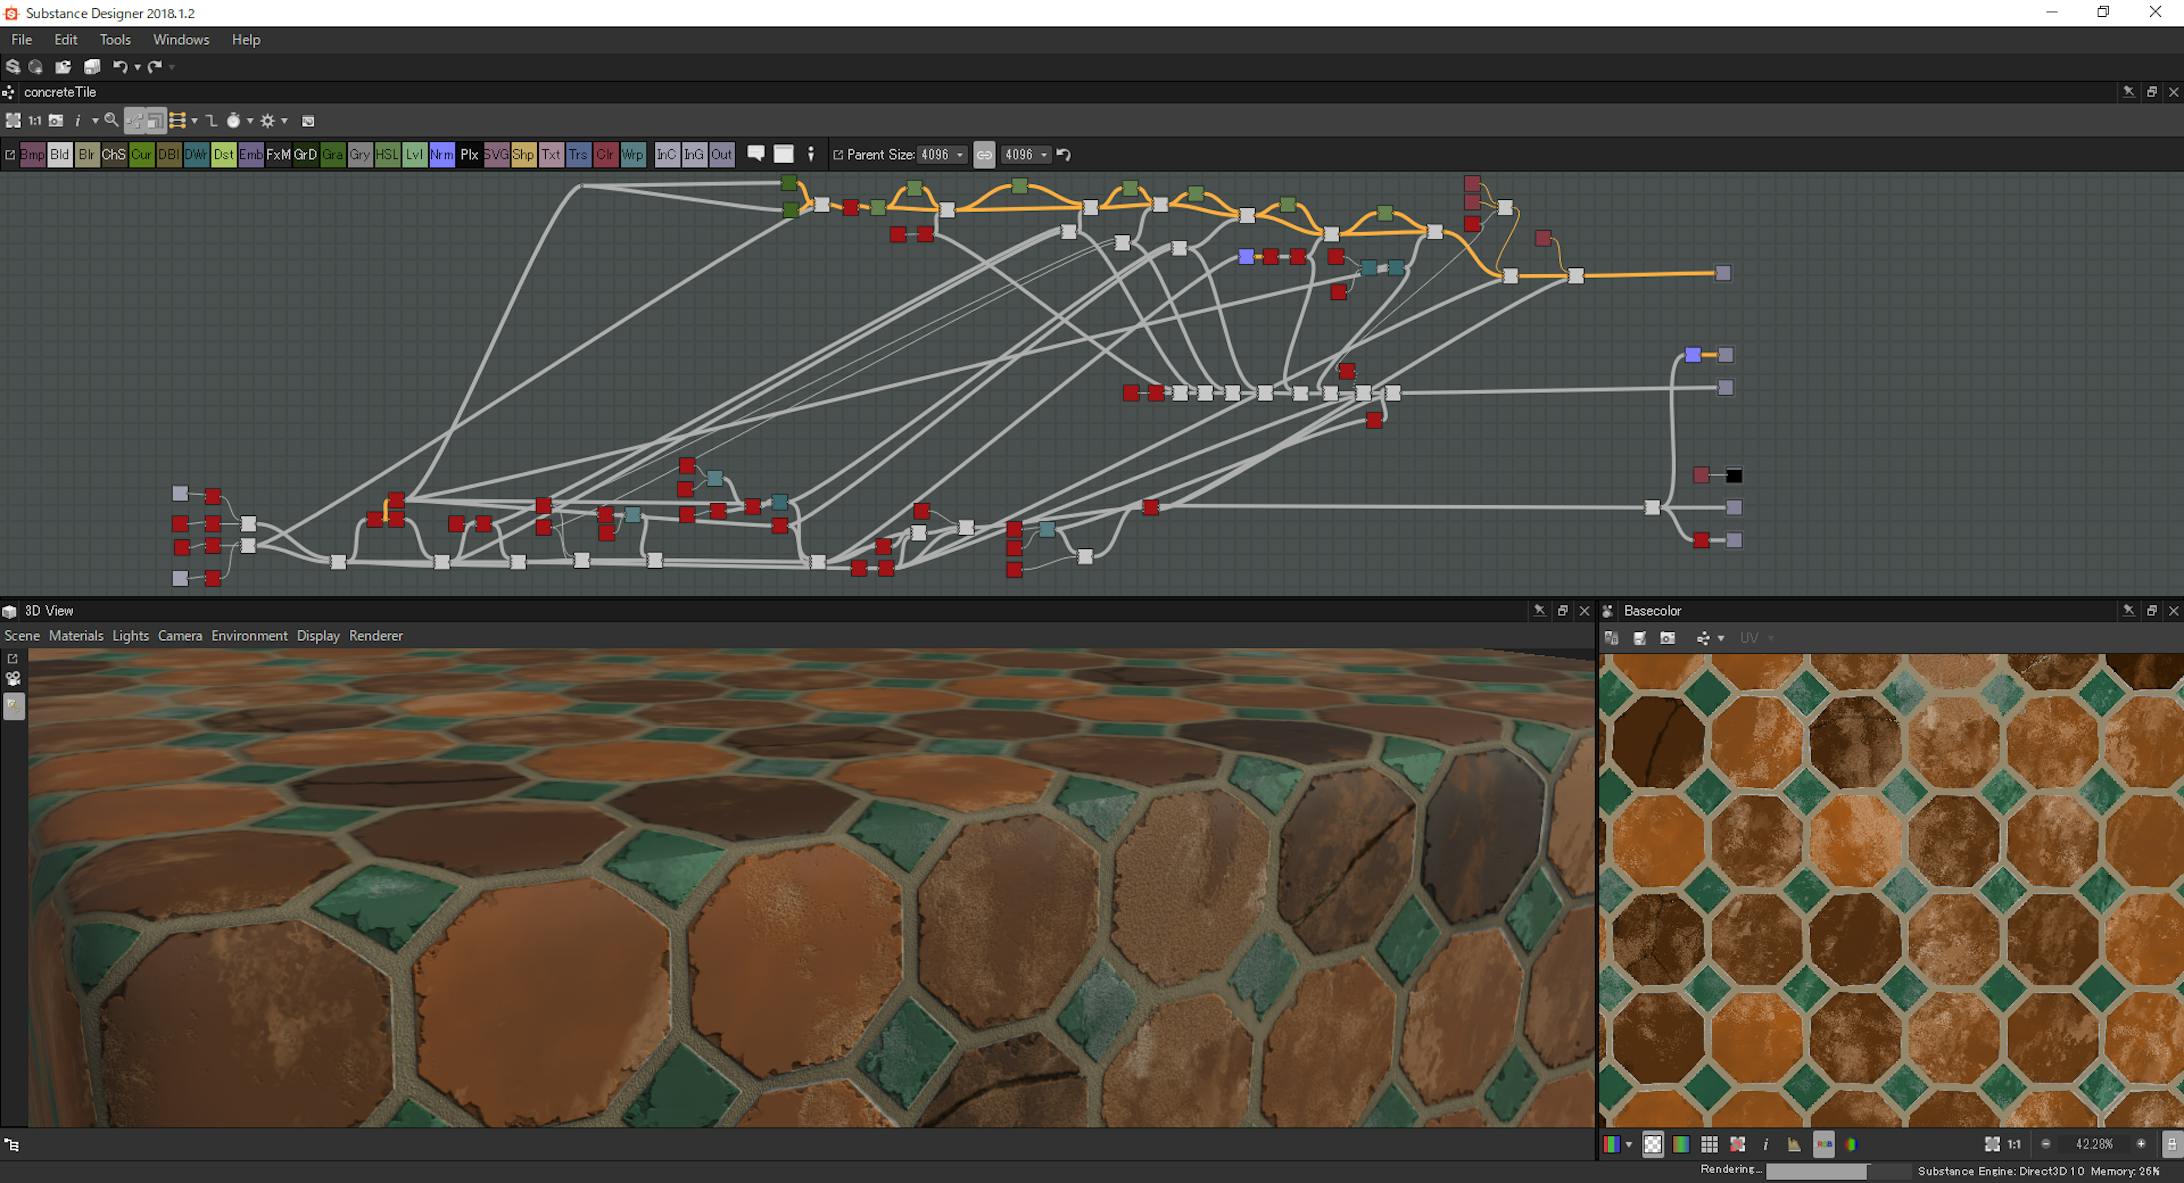Take a snapshot with camera icon in Basecolor panel
This screenshot has width=2184, height=1183.
click(x=1667, y=637)
